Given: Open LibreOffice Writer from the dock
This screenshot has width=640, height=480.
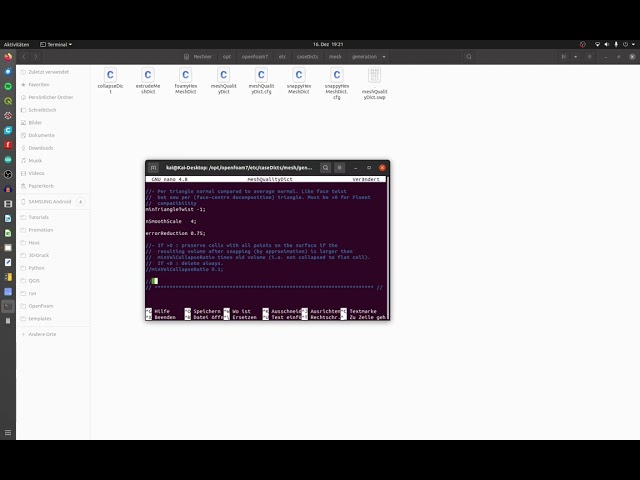Looking at the screenshot, I should click(8, 218).
